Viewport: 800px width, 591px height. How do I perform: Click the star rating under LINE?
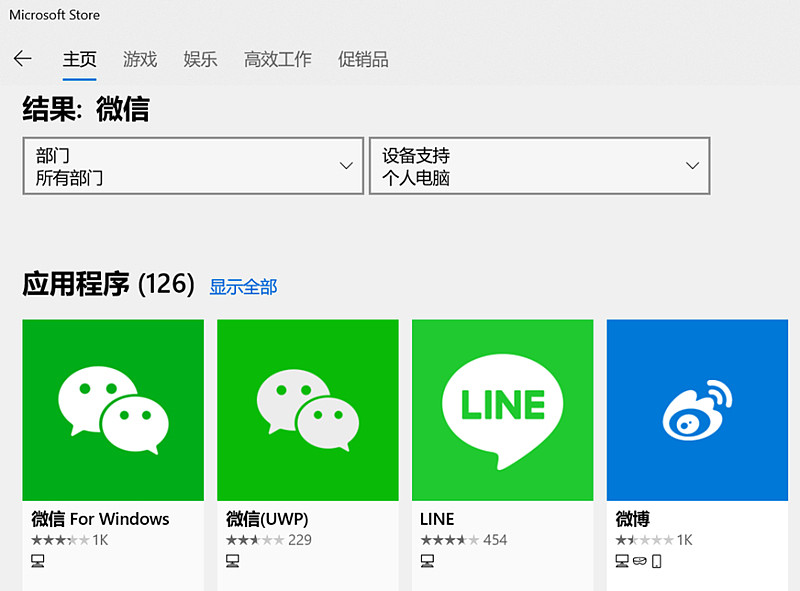[x=450, y=540]
